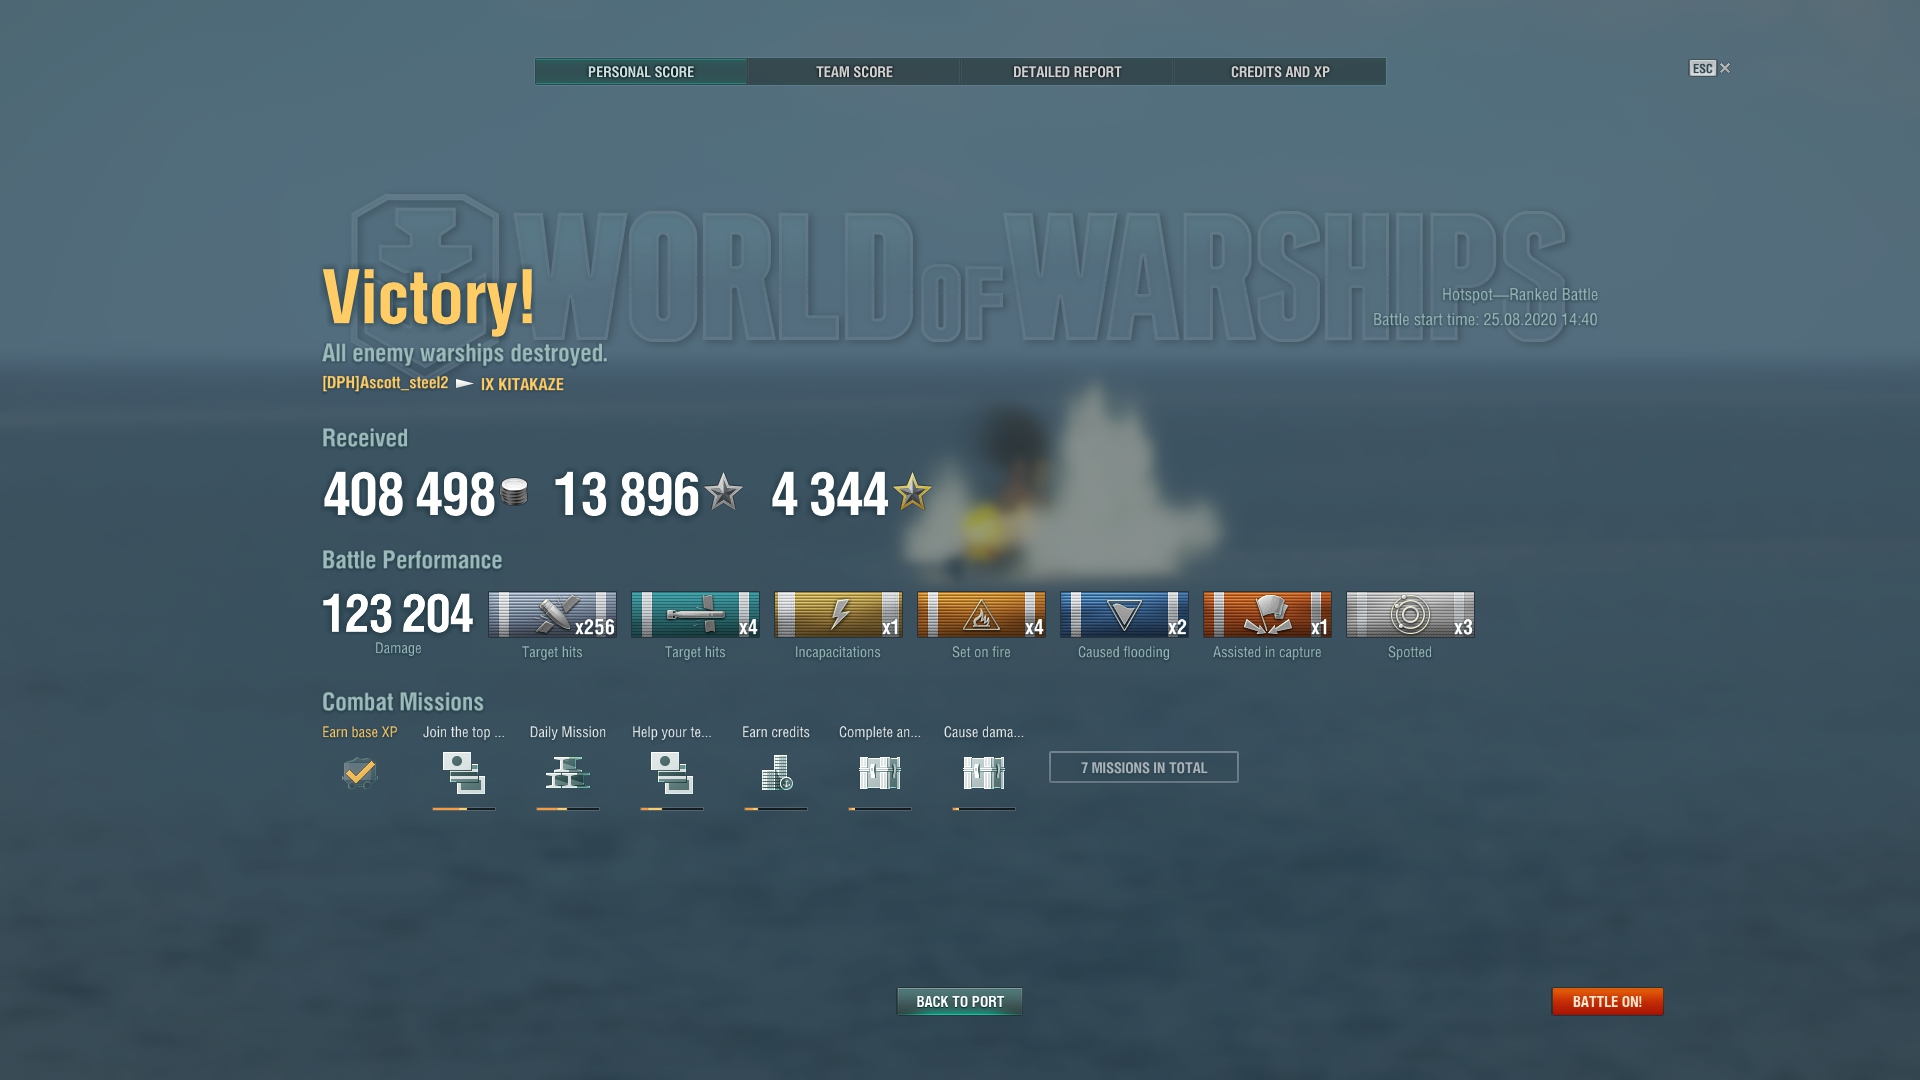Select the Join the top mission icon
This screenshot has height=1080, width=1920.
tap(464, 773)
